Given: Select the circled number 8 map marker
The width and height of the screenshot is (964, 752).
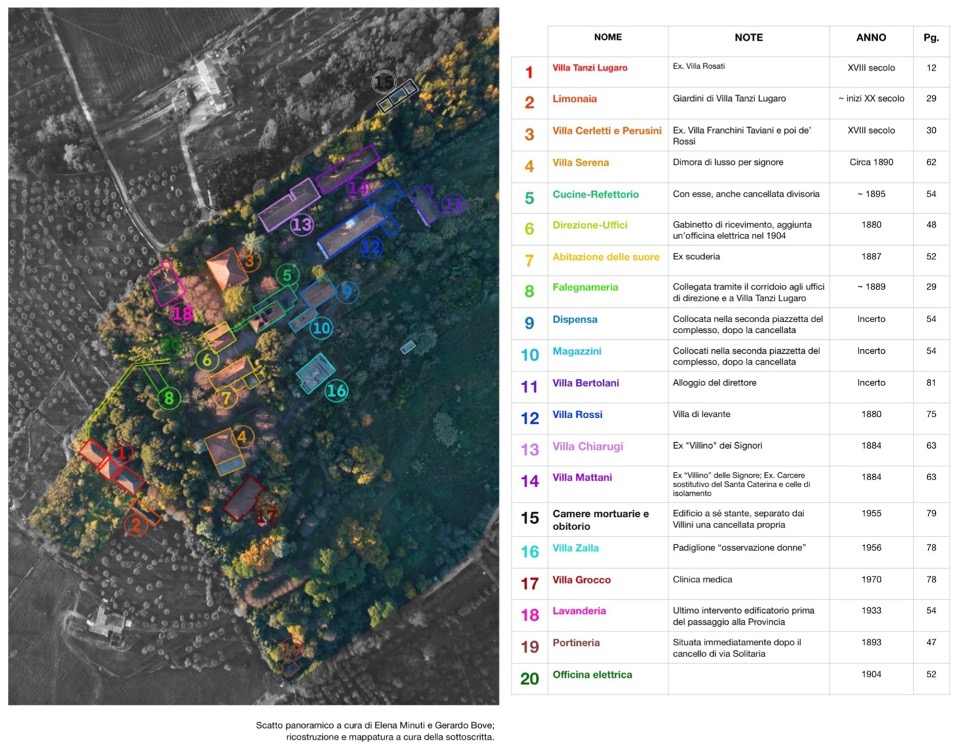Looking at the screenshot, I should click(168, 398).
